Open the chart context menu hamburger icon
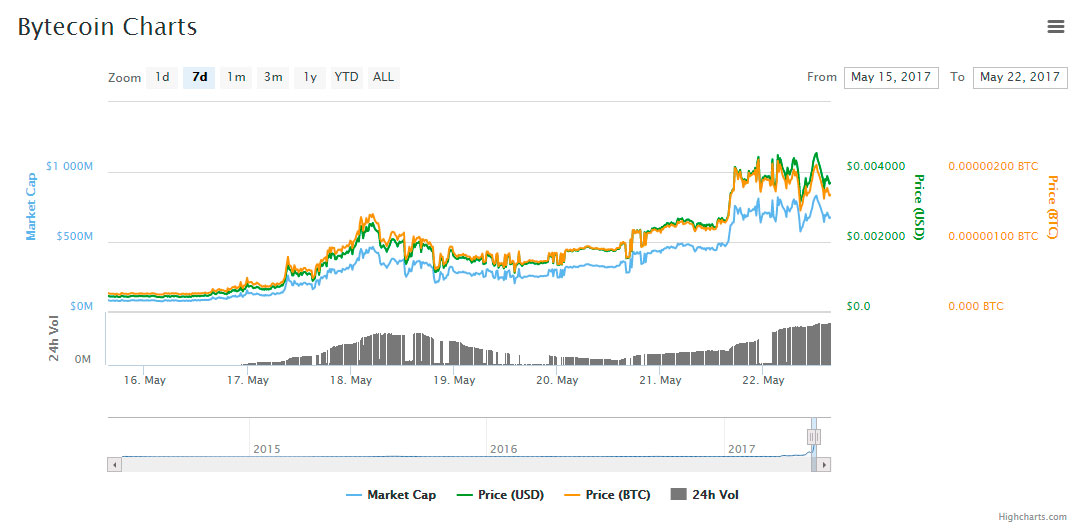The height and width of the screenshot is (529, 1085). point(1056,27)
